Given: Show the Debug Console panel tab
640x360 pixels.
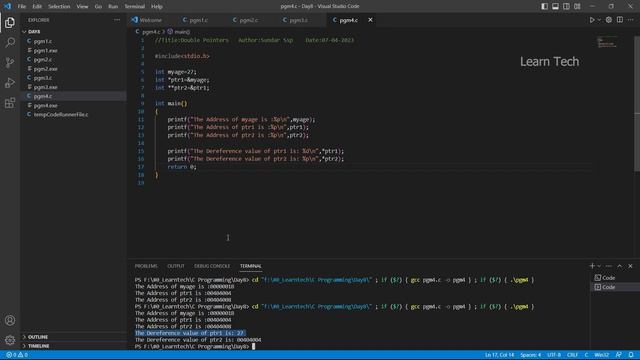Looking at the screenshot, I should (x=212, y=266).
